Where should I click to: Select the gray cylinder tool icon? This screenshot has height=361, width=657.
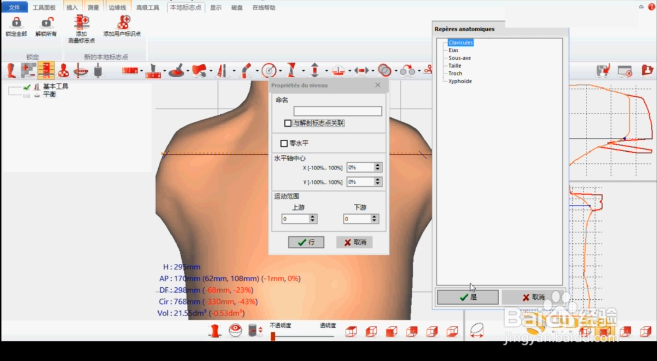(98, 70)
